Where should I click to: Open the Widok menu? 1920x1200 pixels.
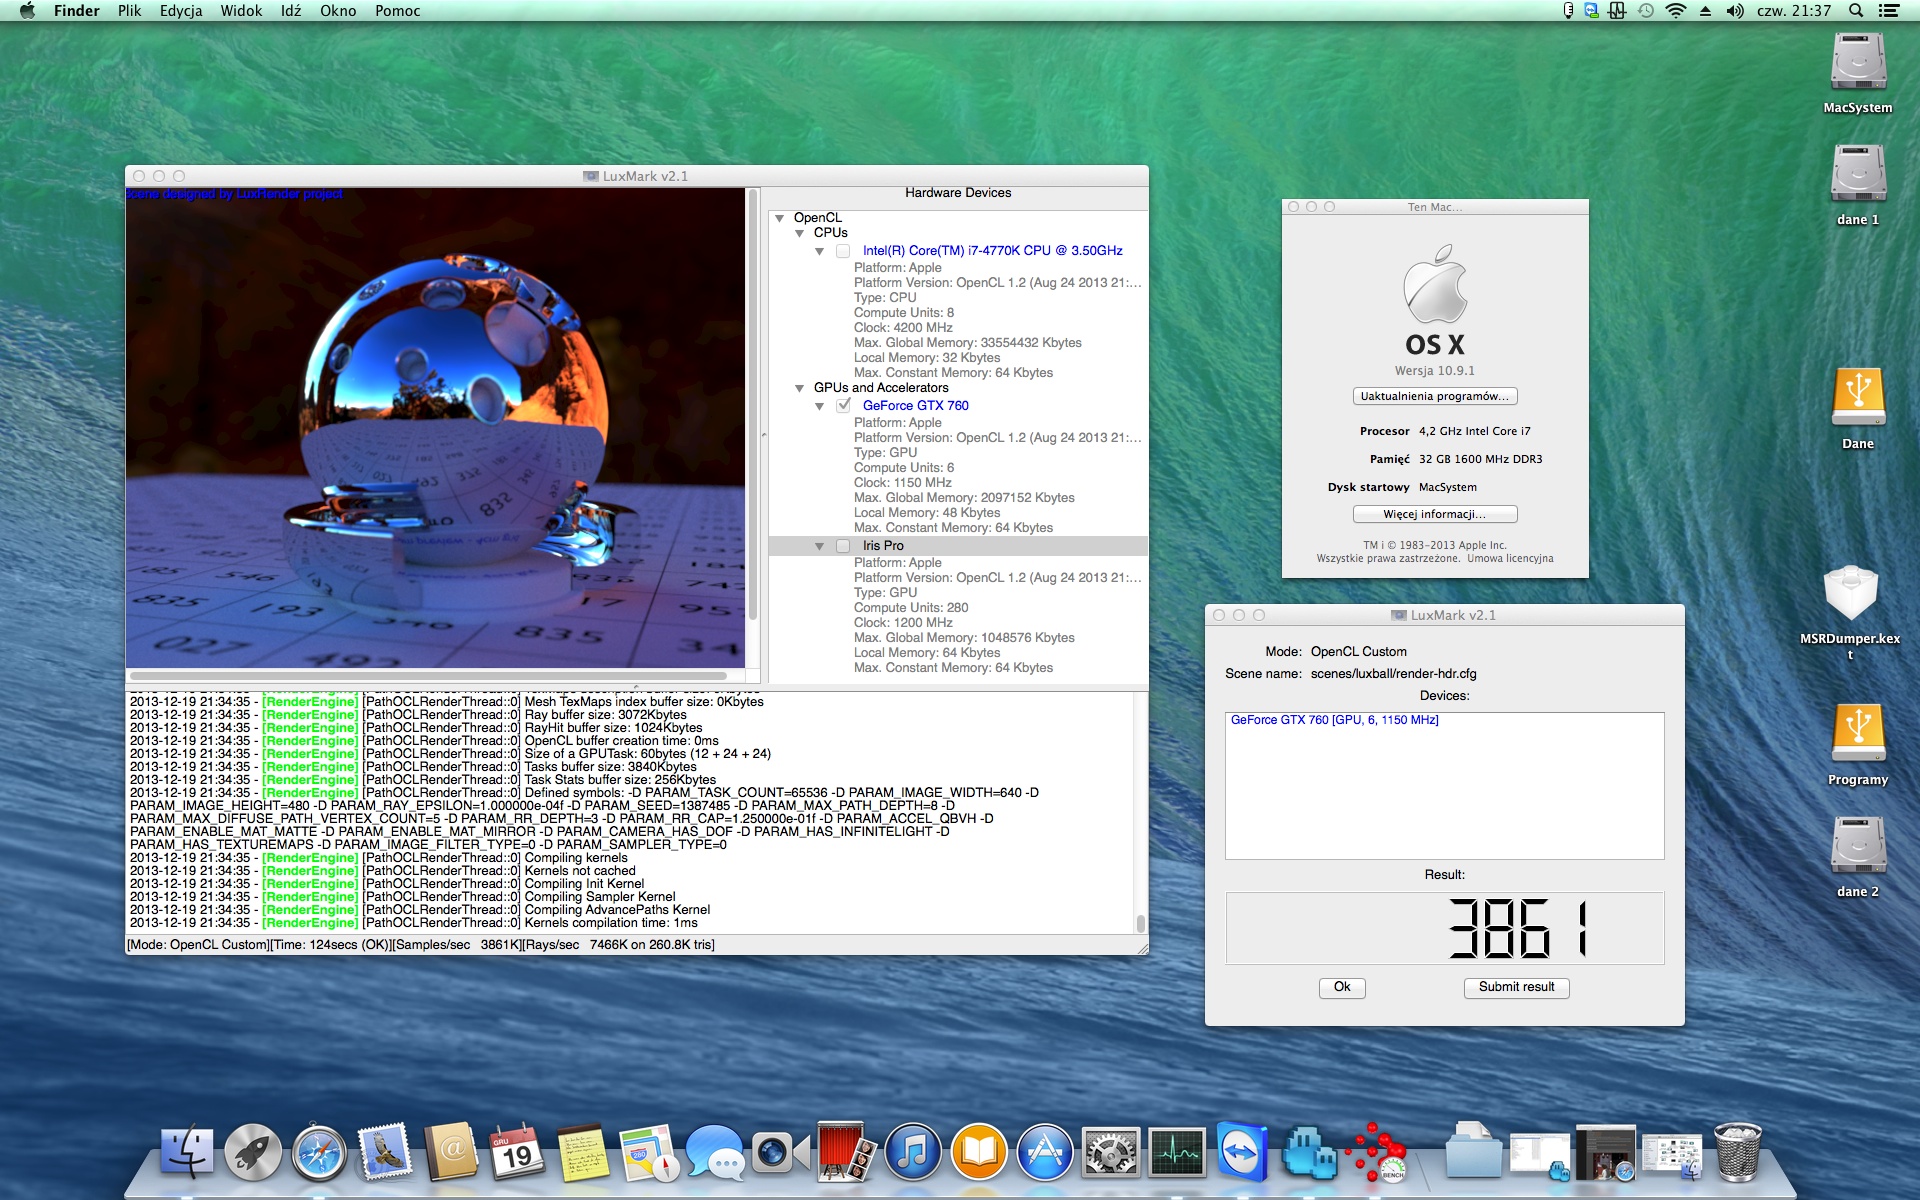[241, 11]
